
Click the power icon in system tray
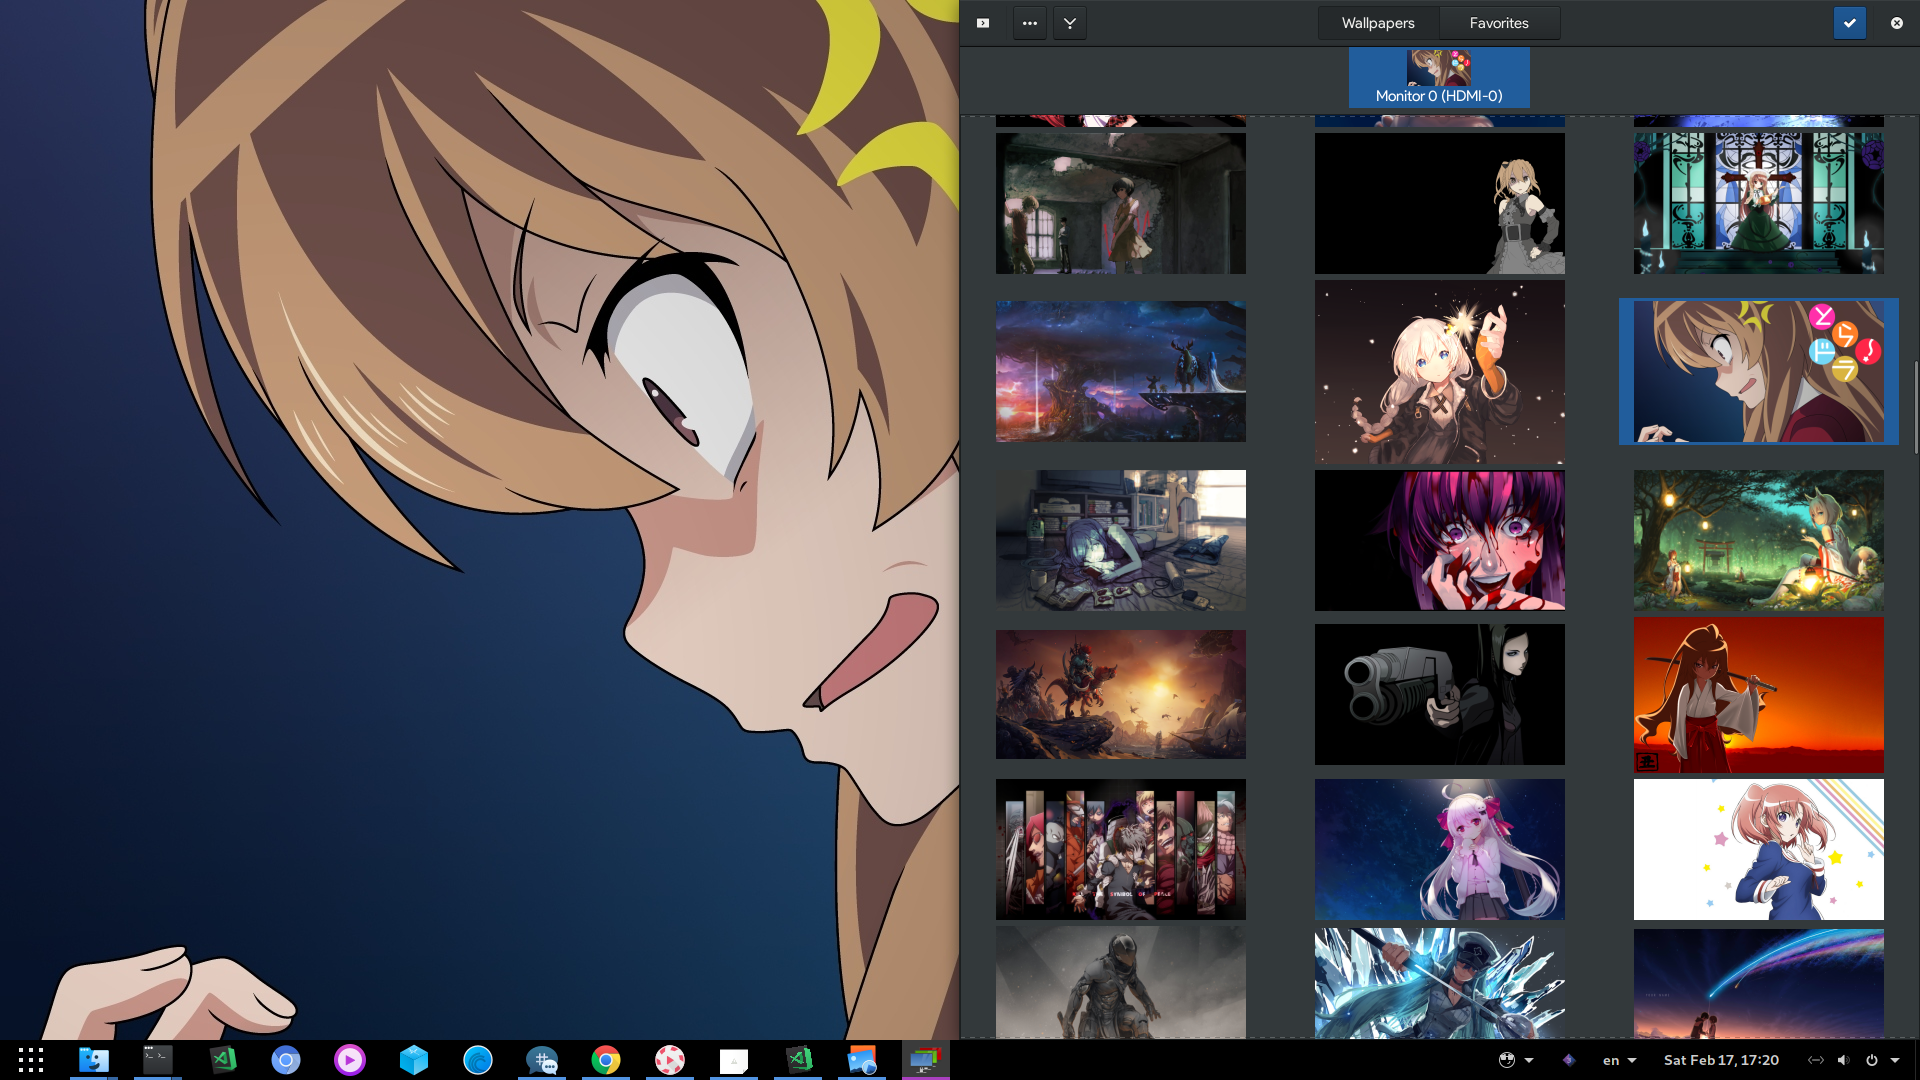click(x=1871, y=1060)
